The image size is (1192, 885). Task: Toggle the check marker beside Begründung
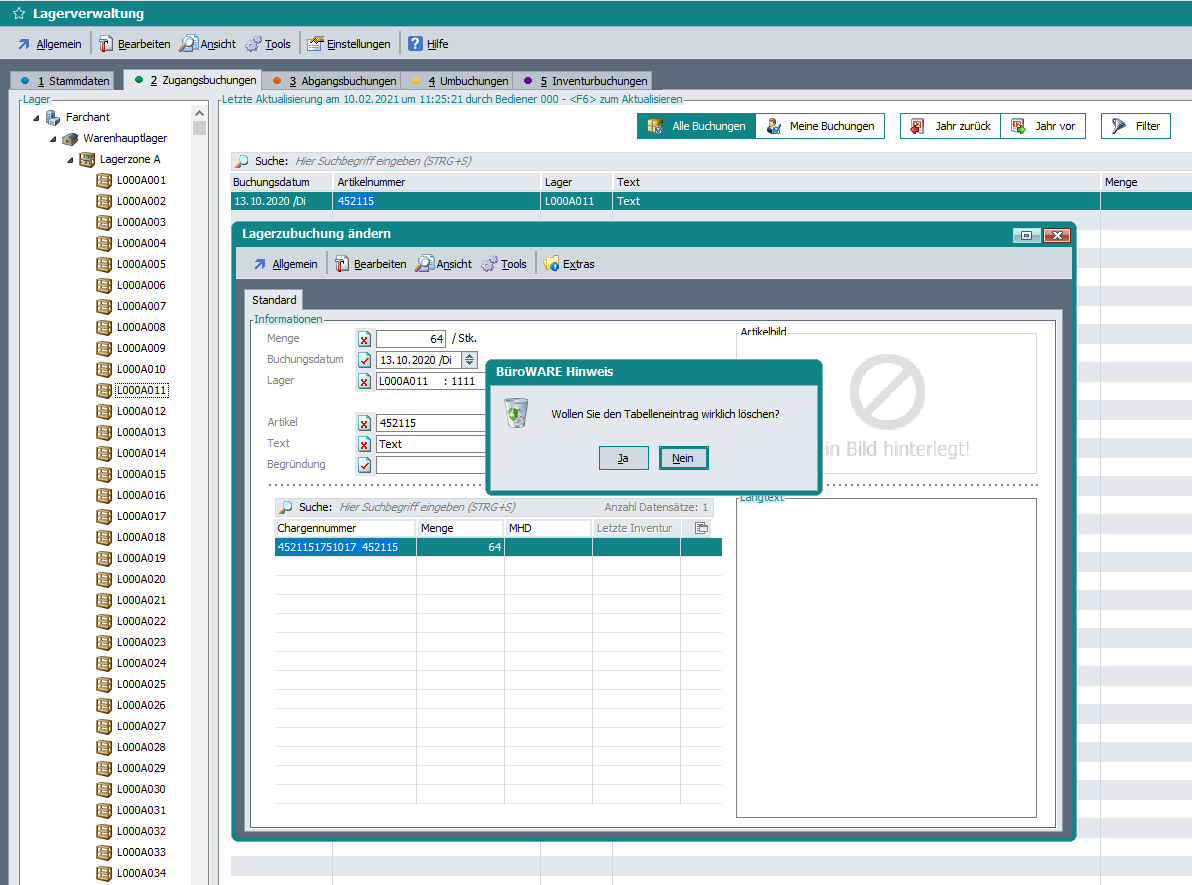(x=364, y=465)
